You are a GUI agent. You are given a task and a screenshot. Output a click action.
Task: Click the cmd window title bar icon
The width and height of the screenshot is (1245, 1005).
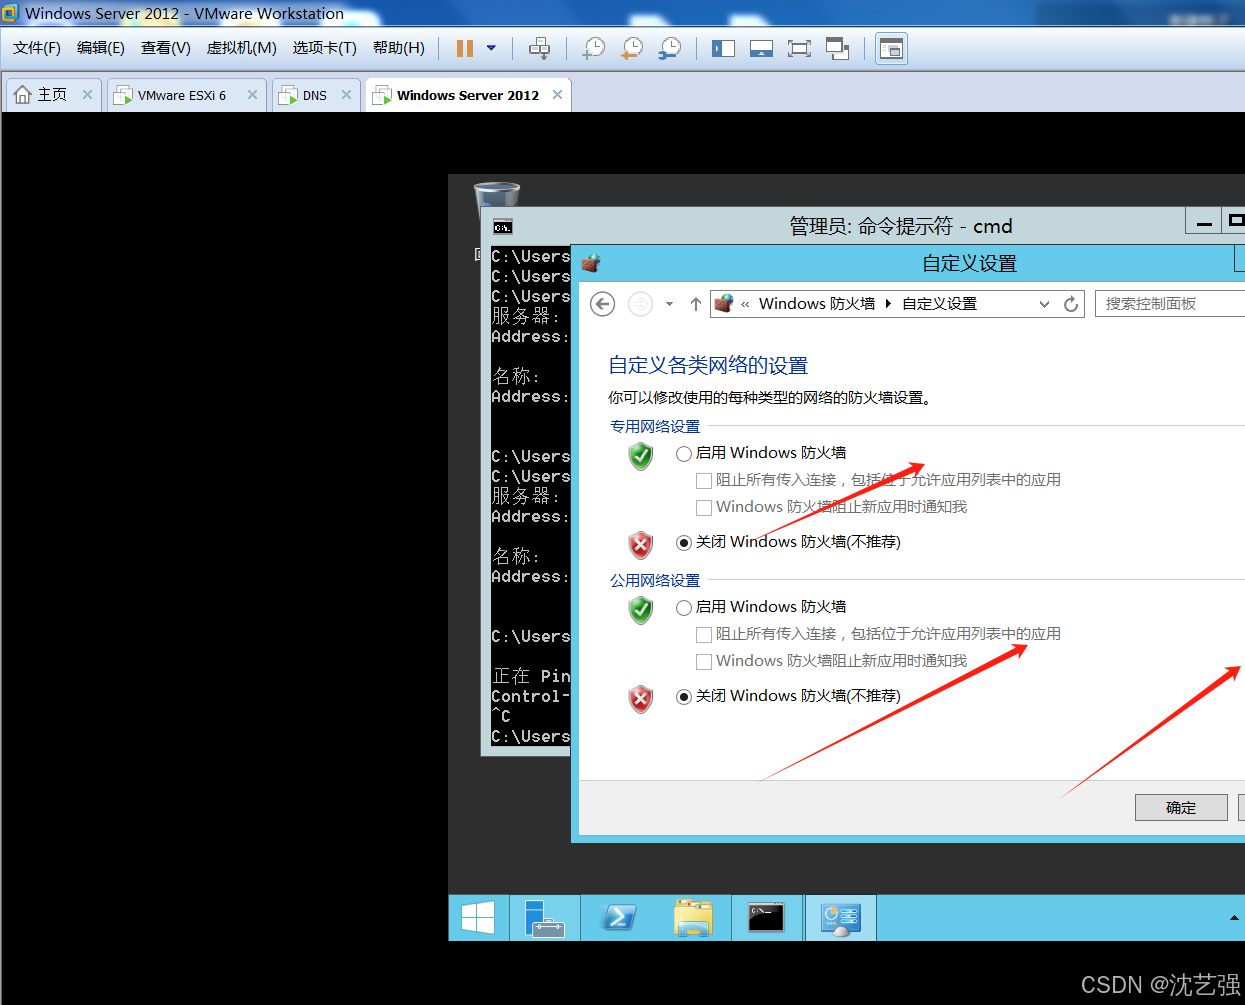tap(503, 227)
